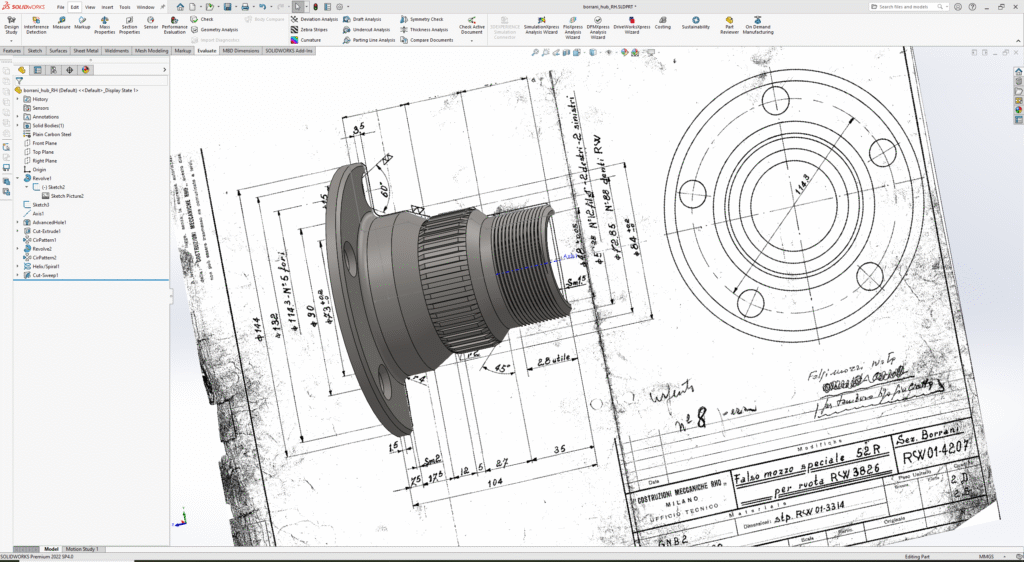Screen dimensions: 1024x562
Task: Open Parting Line Analysis
Action: pyautogui.click(x=369, y=40)
